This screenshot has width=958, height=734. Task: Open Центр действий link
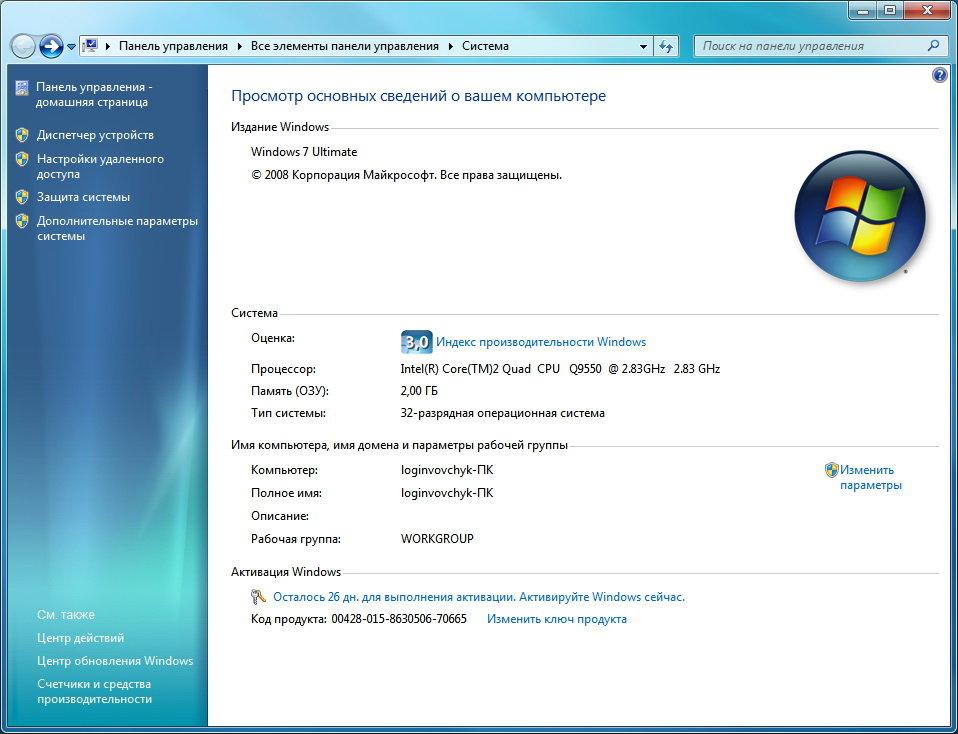coord(81,638)
